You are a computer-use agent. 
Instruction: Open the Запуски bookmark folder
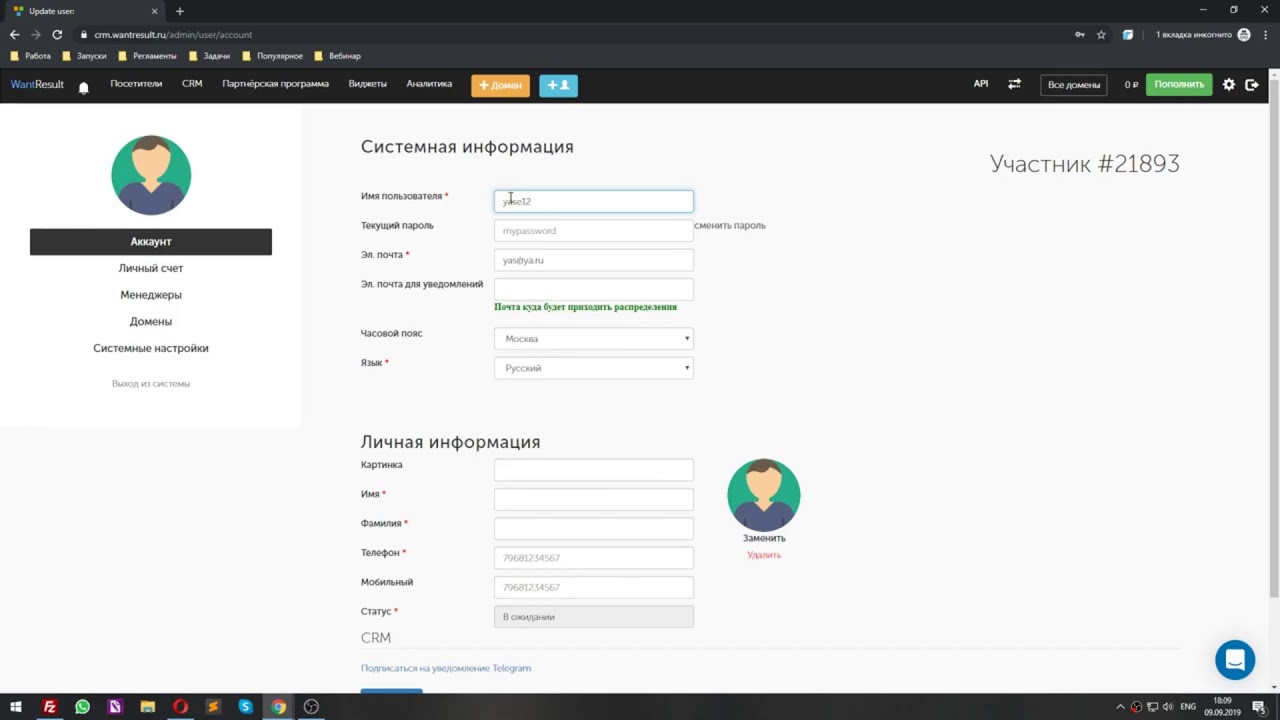click(84, 56)
